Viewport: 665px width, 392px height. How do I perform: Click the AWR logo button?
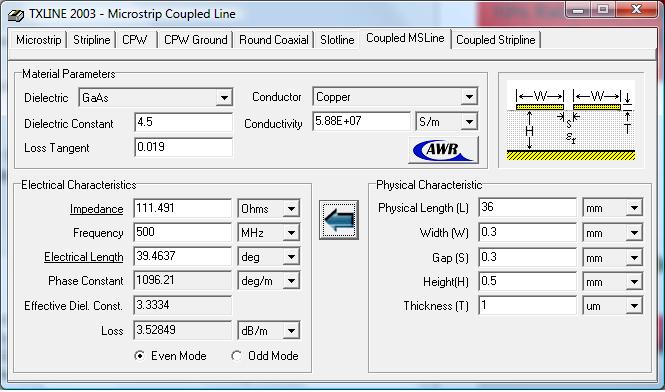pos(443,150)
